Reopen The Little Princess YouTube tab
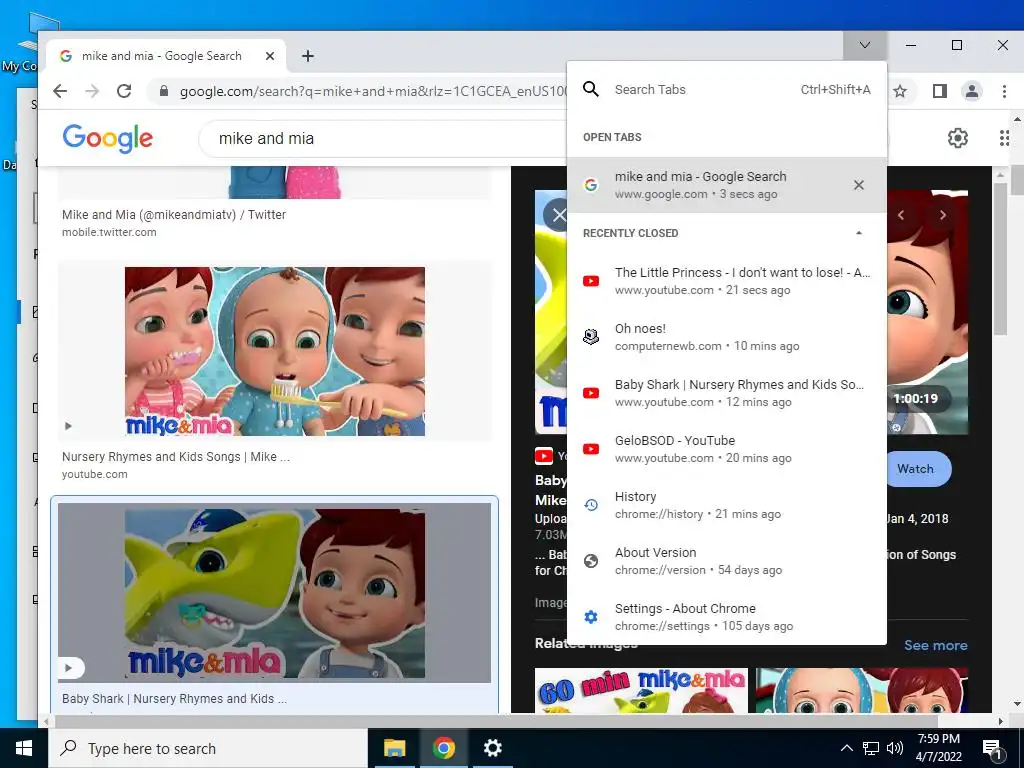The width and height of the screenshot is (1024, 768). pos(726,281)
